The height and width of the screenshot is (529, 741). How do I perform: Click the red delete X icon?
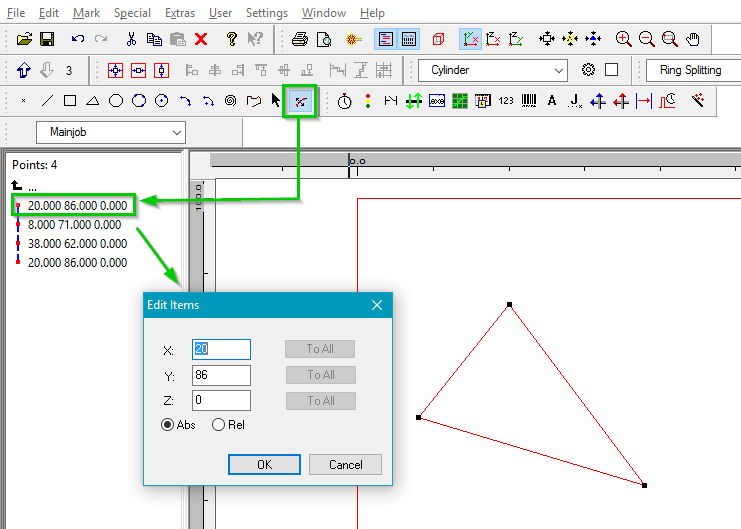pyautogui.click(x=201, y=40)
